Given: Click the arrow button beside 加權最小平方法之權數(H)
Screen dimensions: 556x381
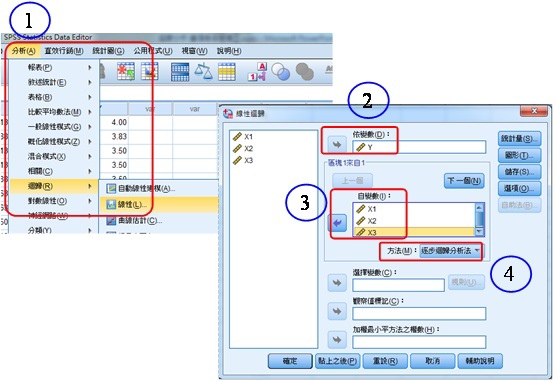Looking at the screenshot, I should point(337,340).
